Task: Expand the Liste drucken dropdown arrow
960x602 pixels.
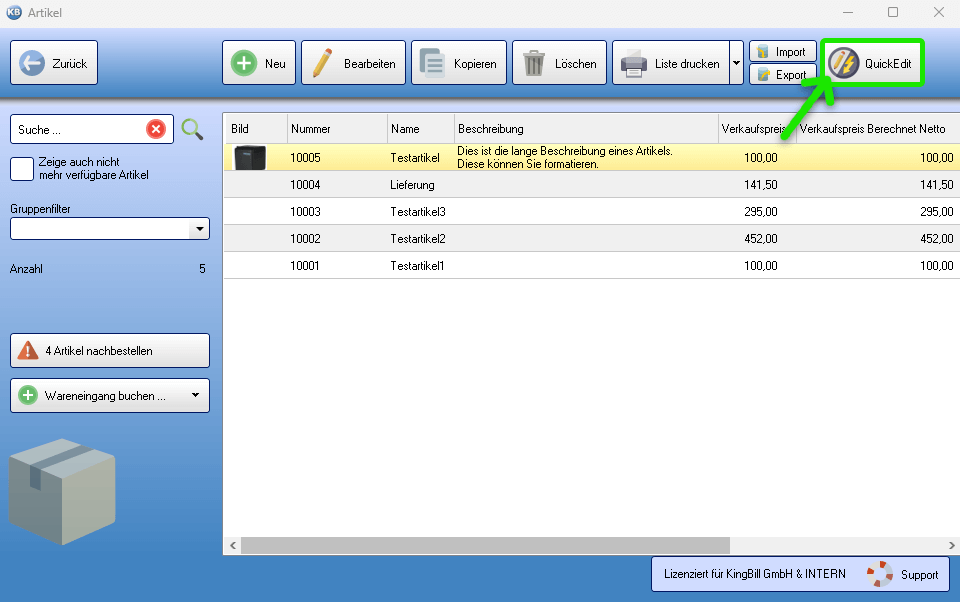Action: tap(736, 63)
